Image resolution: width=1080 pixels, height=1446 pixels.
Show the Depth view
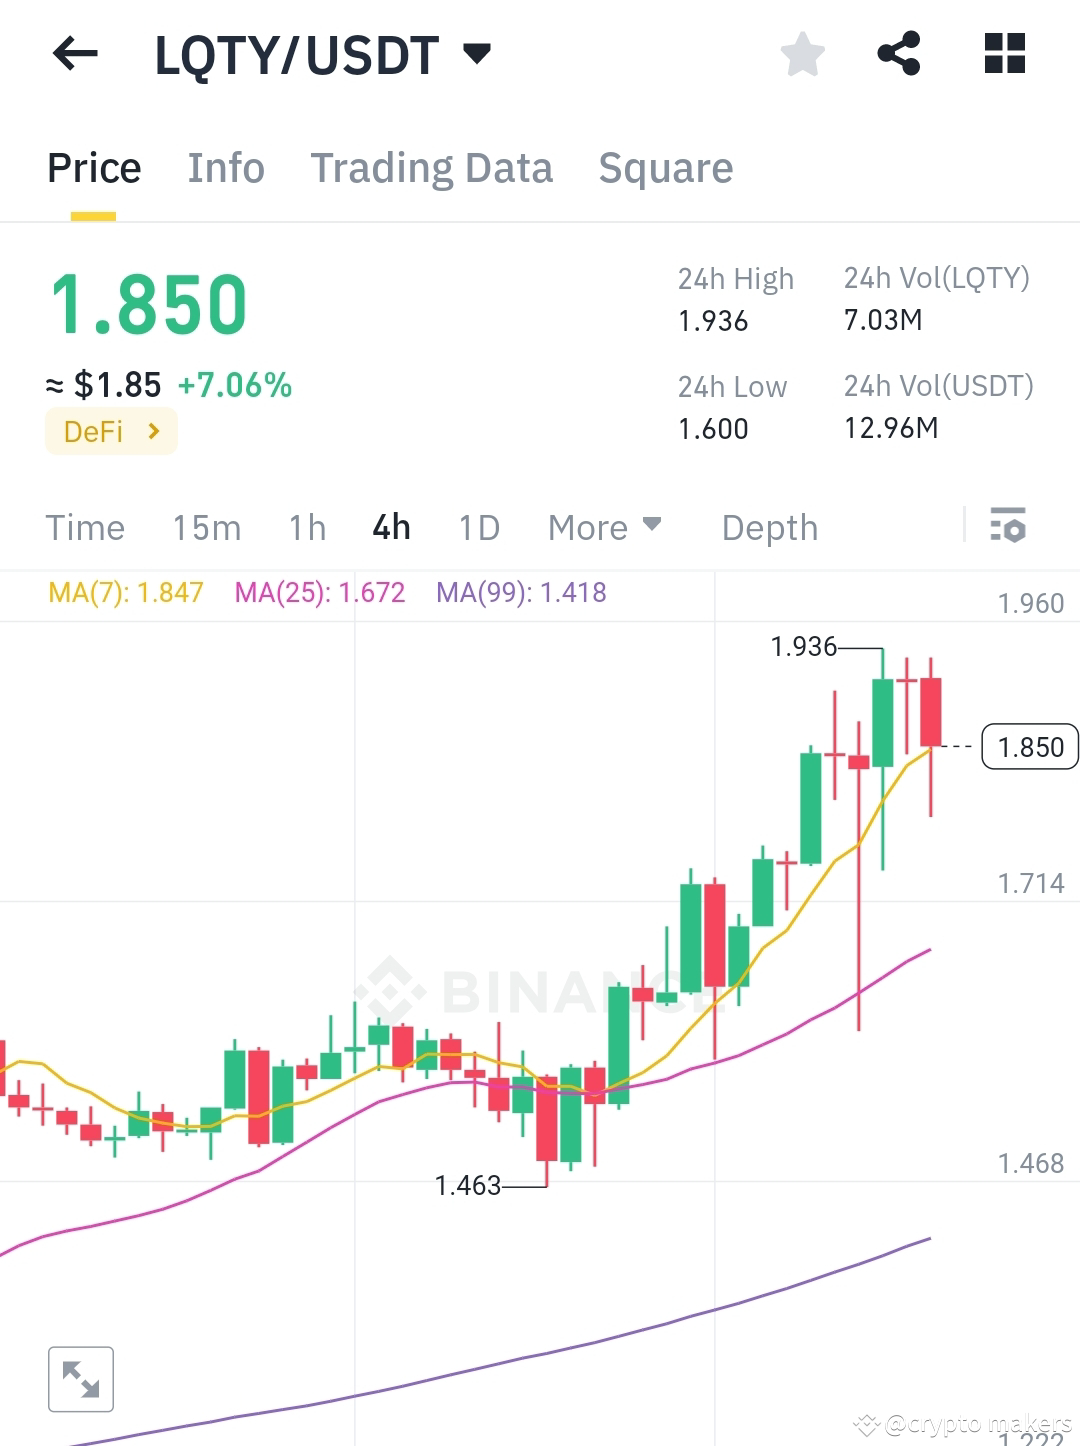[x=769, y=527]
